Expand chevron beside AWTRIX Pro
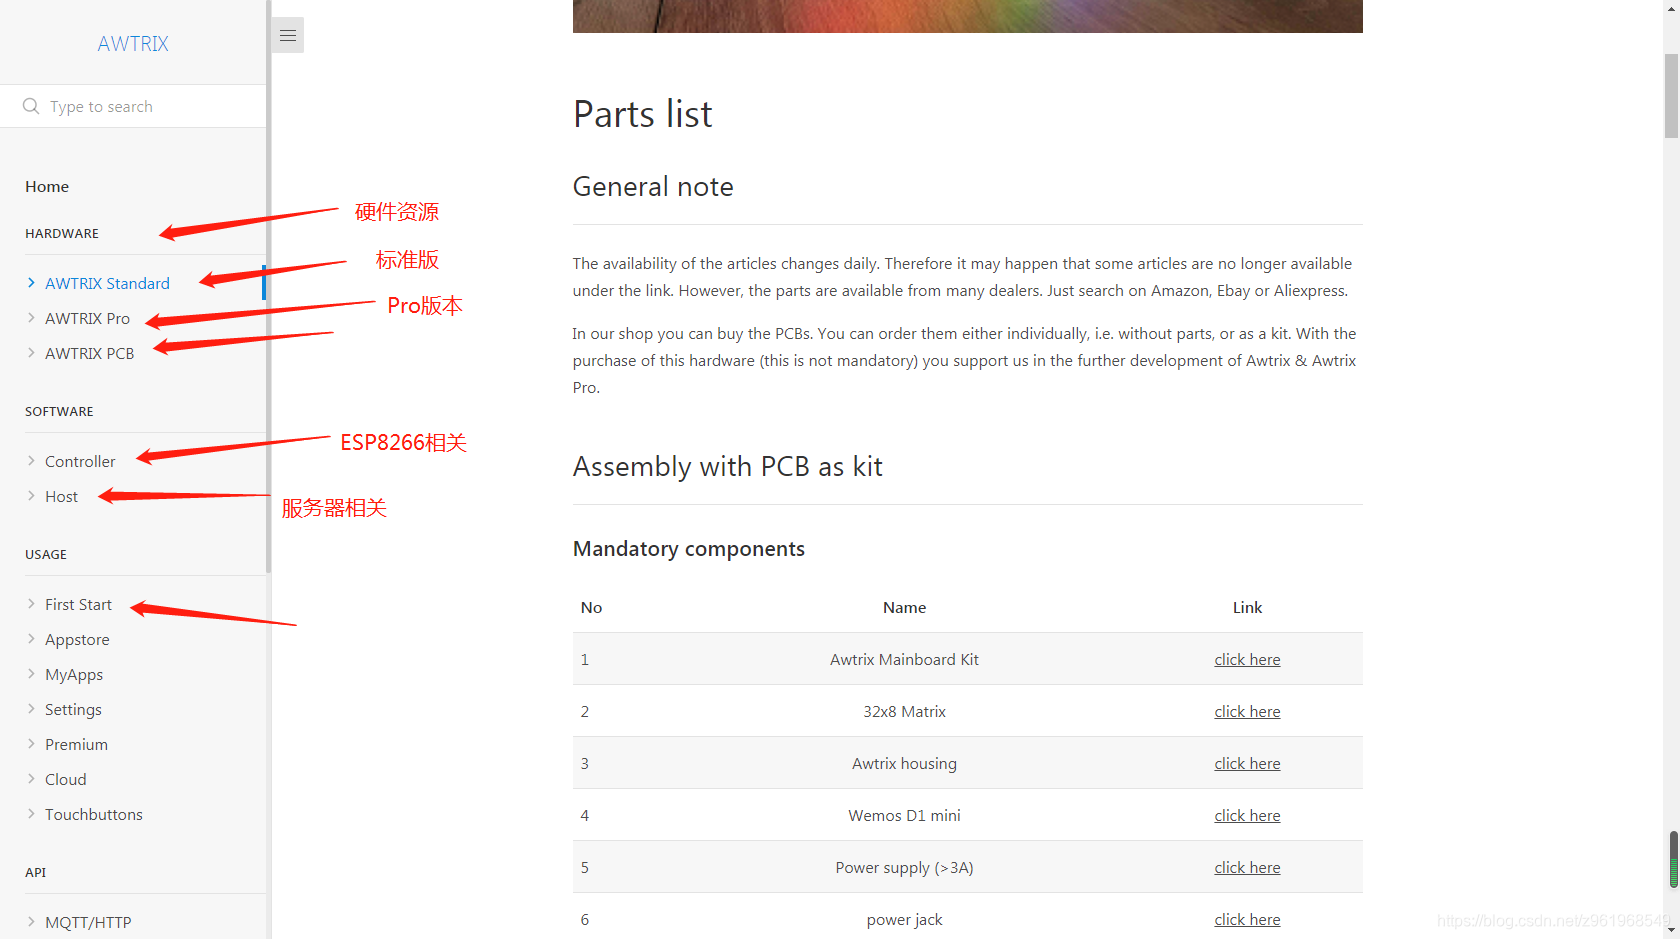 click(31, 318)
